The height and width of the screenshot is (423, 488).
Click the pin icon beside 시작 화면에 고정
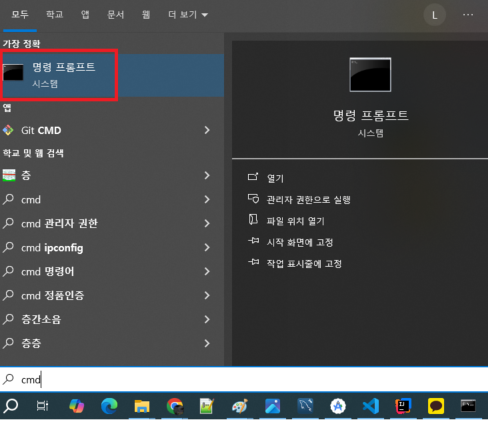[254, 241]
